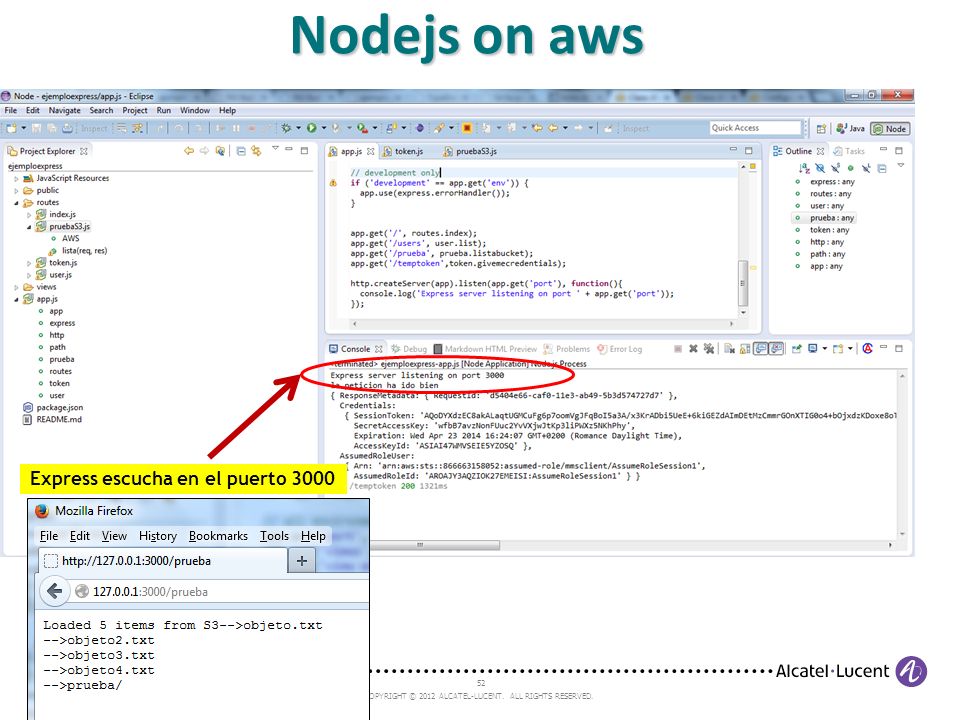Screen dimensions: 960x720
Task: Expand the public folder node
Action: pyautogui.click(x=17, y=190)
